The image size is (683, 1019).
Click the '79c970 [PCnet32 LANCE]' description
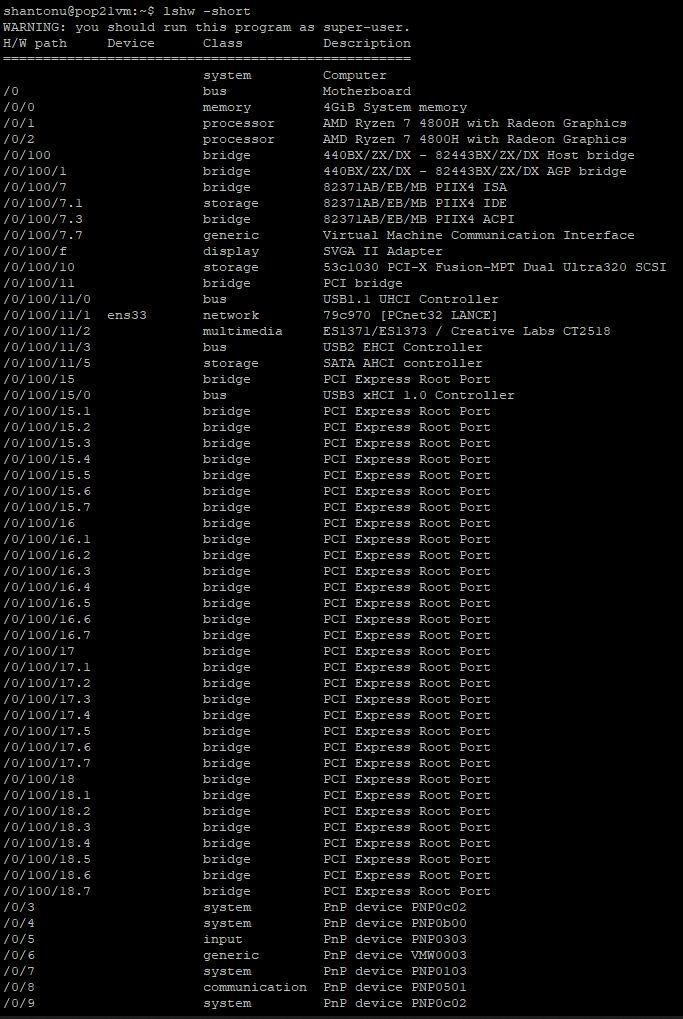point(411,315)
